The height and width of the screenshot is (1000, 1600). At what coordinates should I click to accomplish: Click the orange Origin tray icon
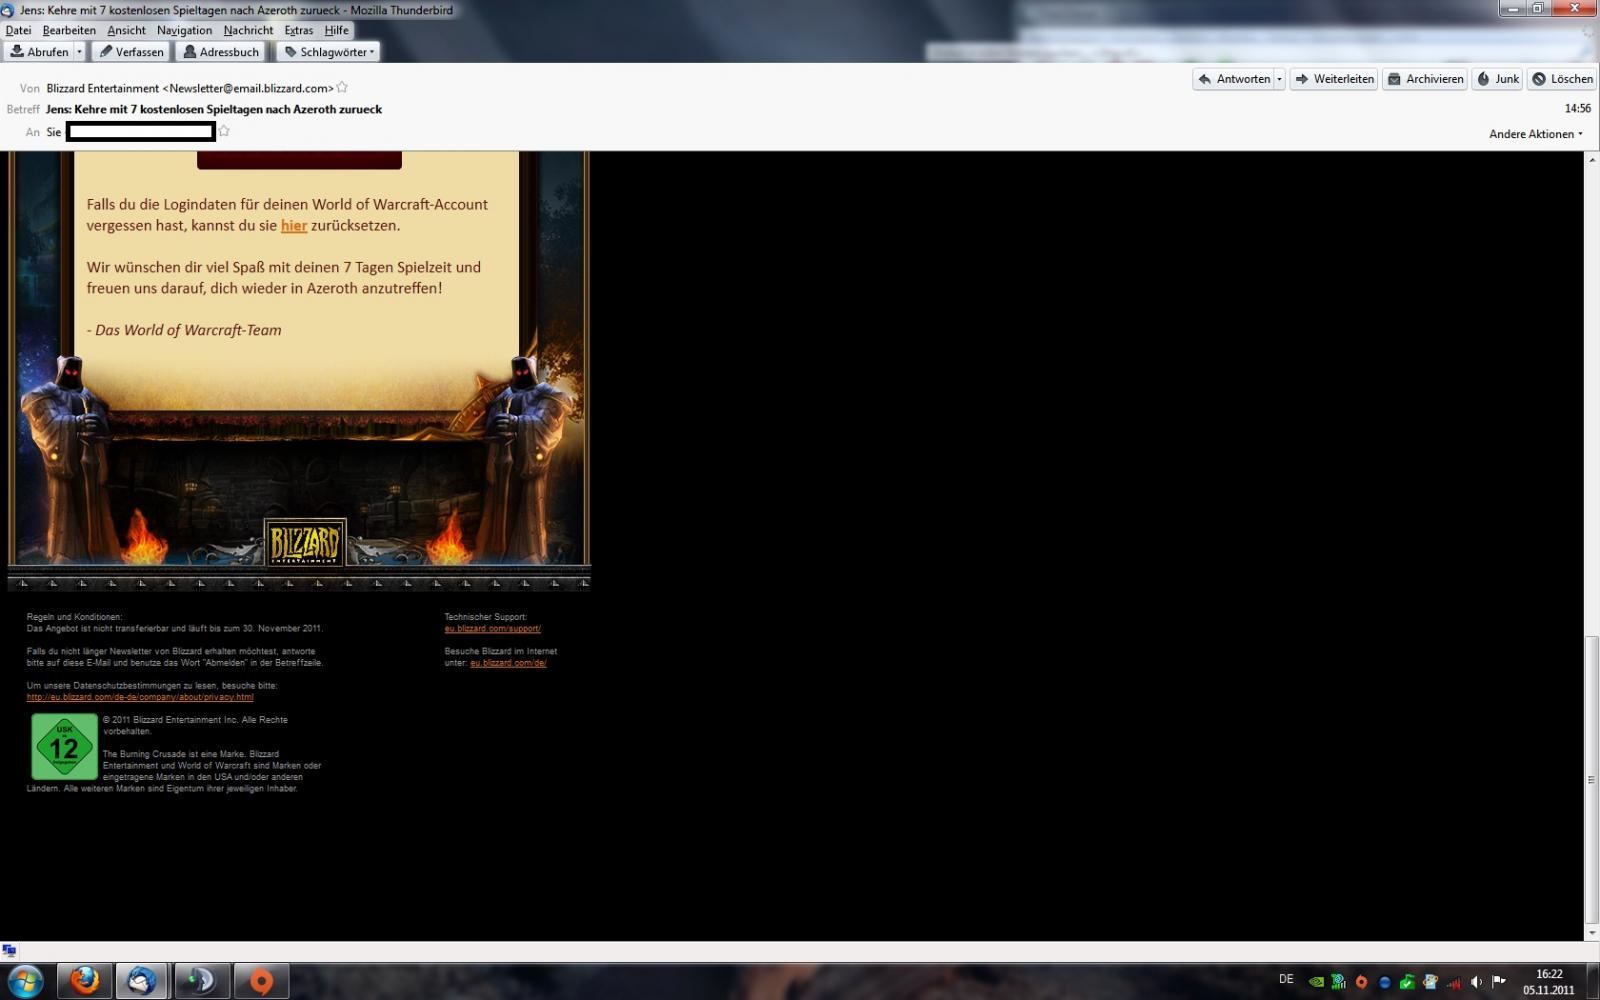1361,982
